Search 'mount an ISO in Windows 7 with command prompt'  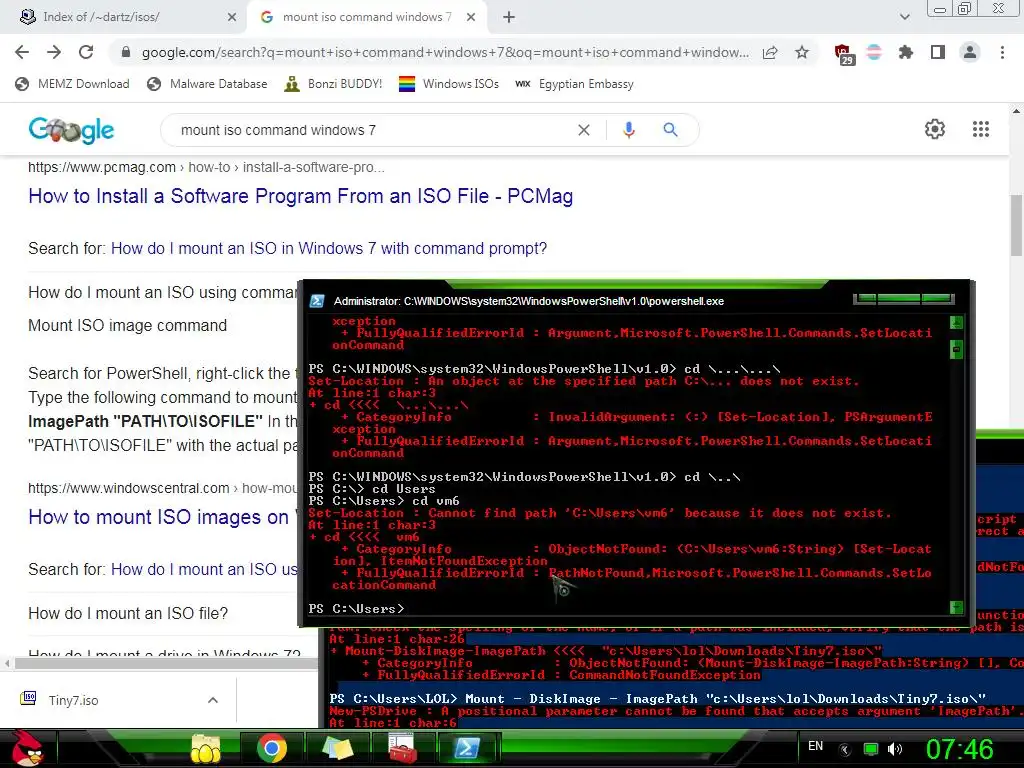328,248
